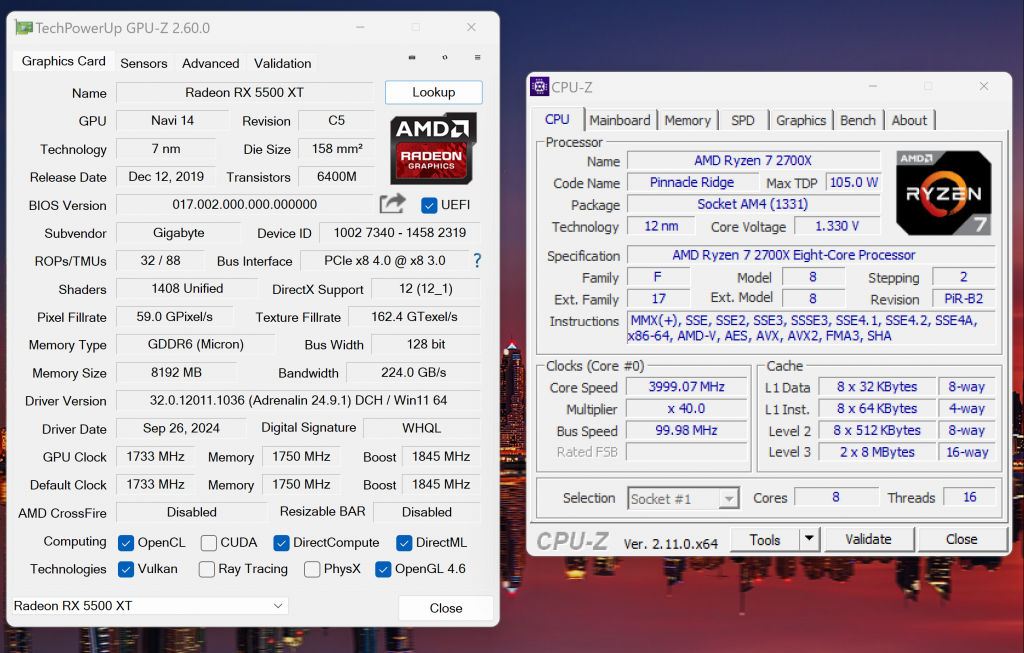Click the Validate button
Image resolution: width=1024 pixels, height=653 pixels.
tap(869, 539)
